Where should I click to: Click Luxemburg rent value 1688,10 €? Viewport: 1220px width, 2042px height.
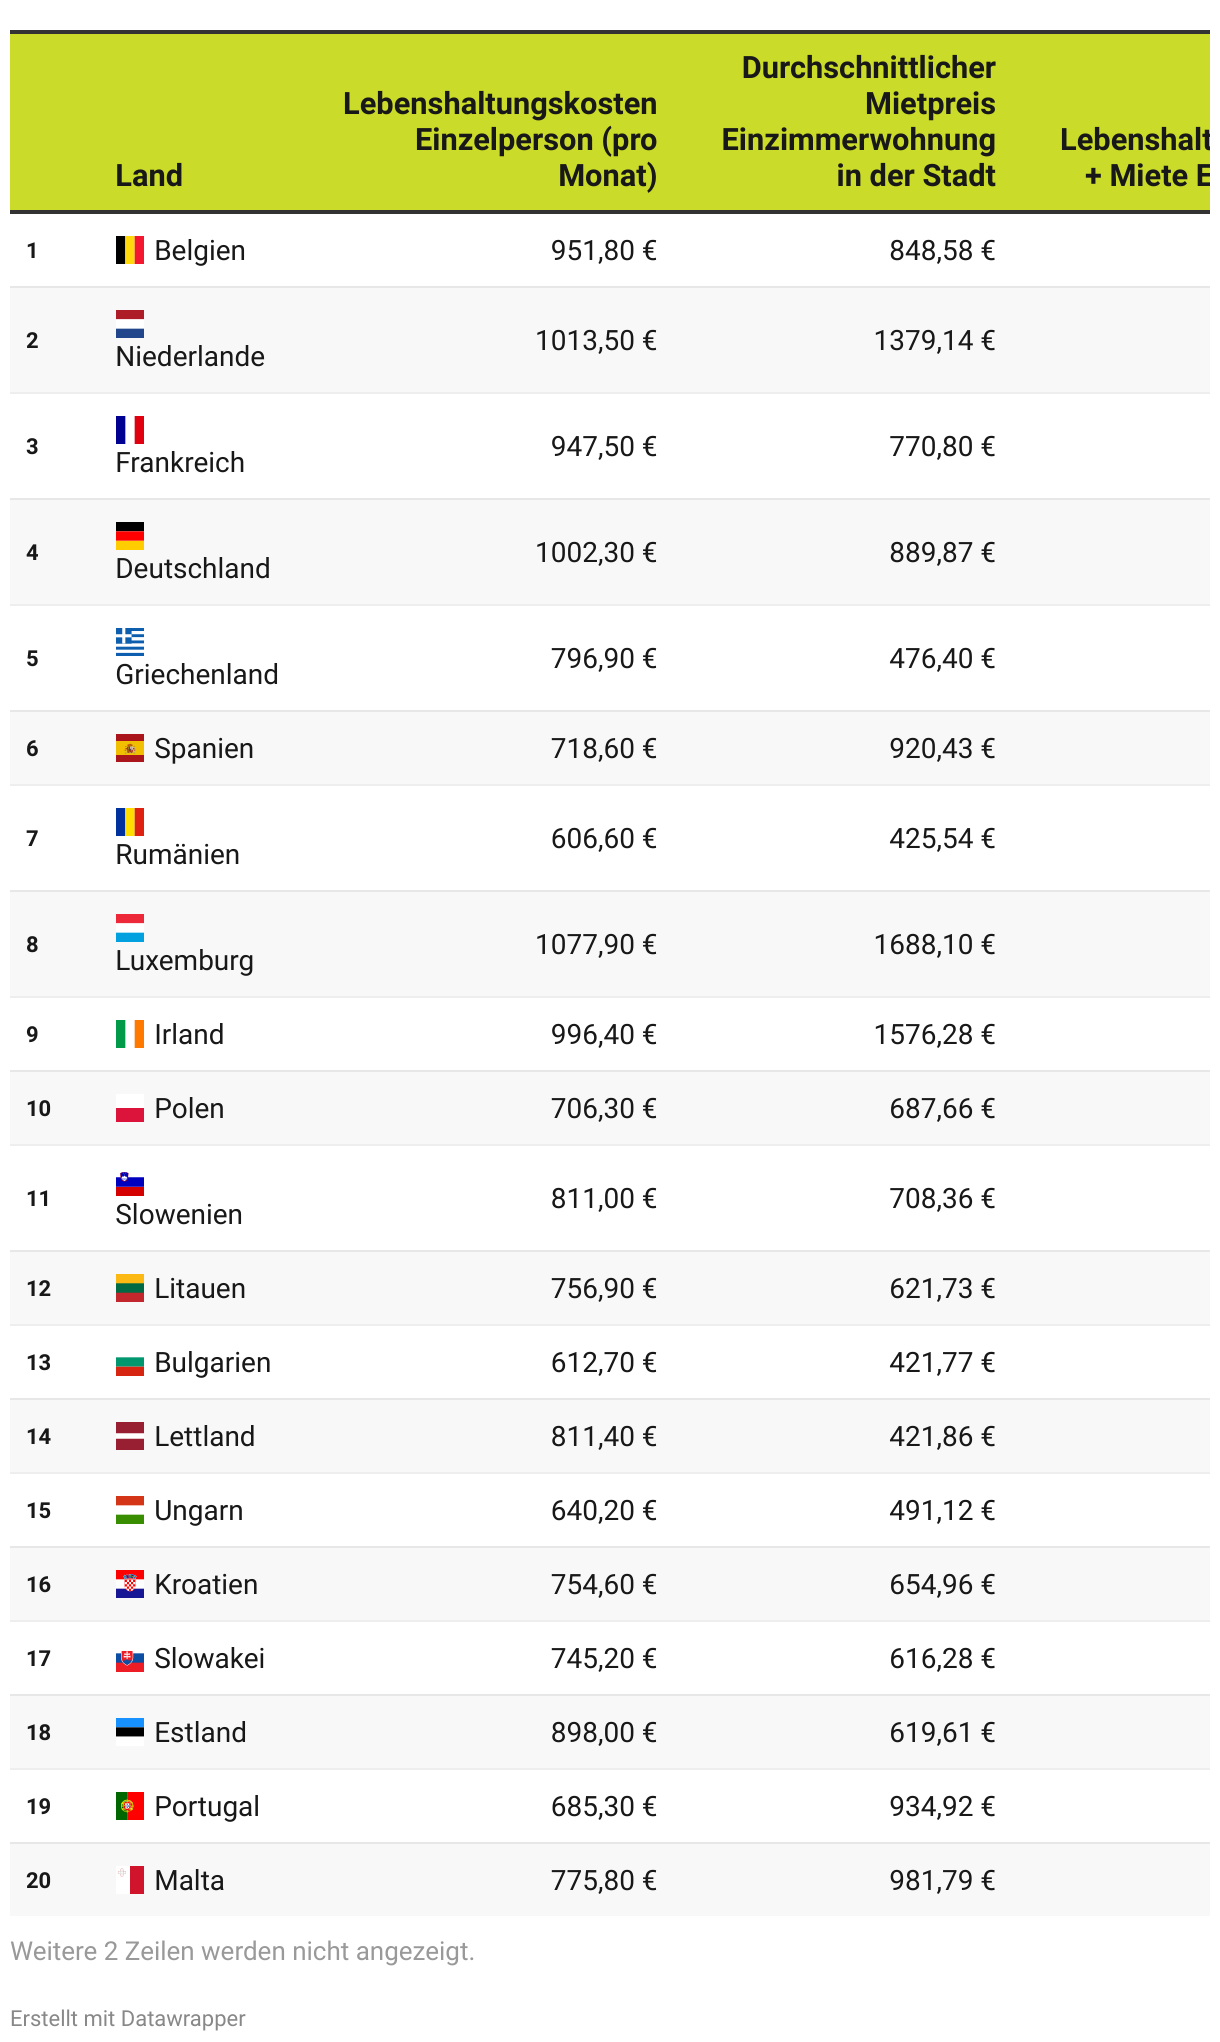pyautogui.click(x=934, y=944)
